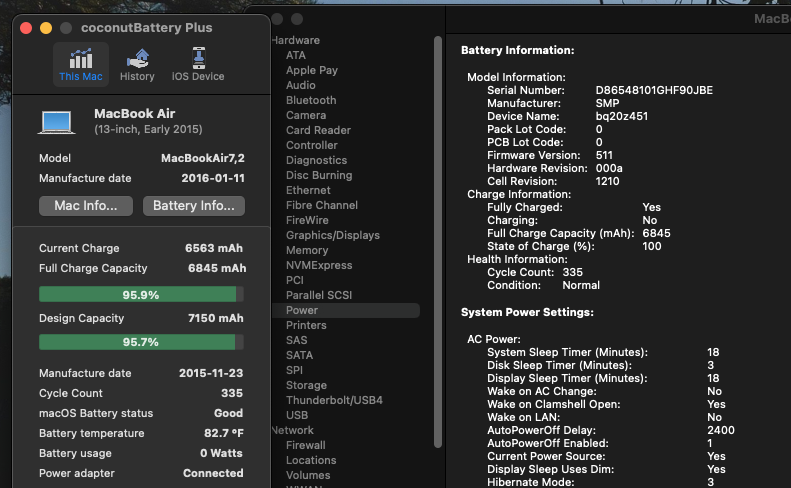Click the Mac manufacture date 2016-01-11
Viewport: 791px width, 488px height.
point(213,179)
